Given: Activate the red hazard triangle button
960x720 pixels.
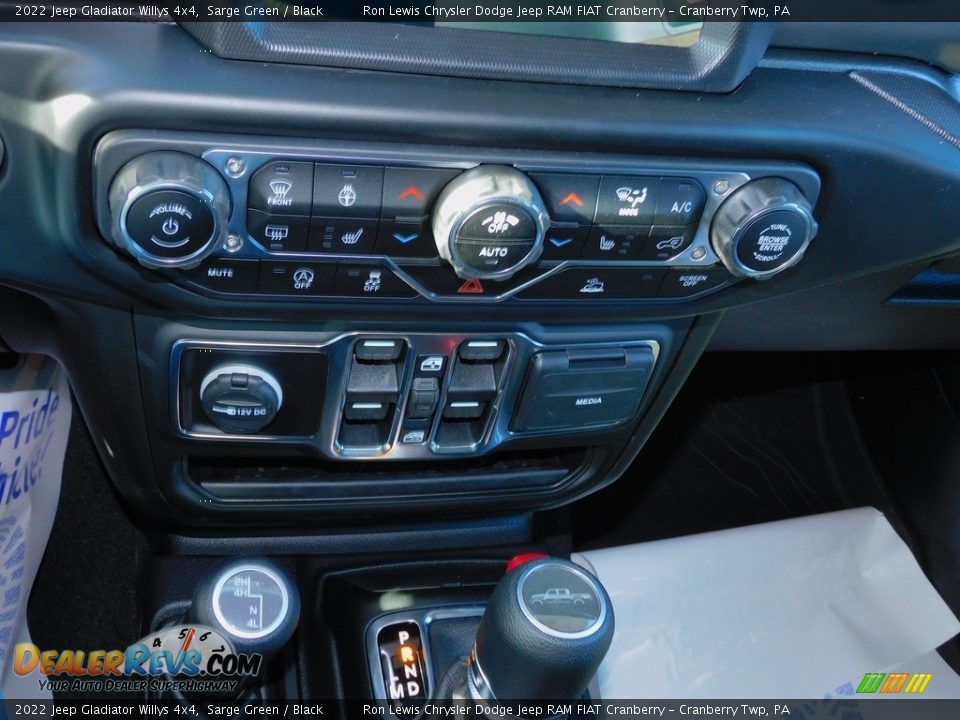Looking at the screenshot, I should (470, 285).
